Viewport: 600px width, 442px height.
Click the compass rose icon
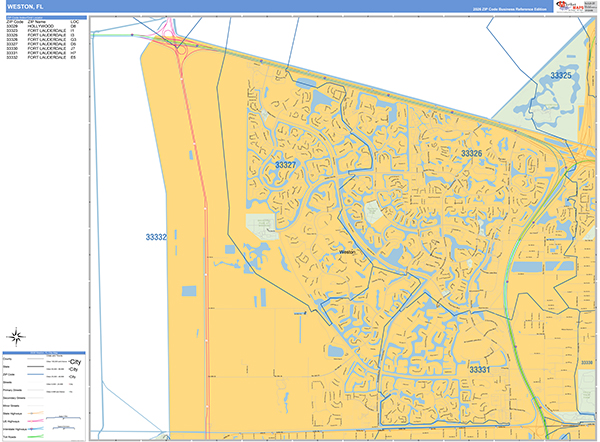(x=16, y=336)
